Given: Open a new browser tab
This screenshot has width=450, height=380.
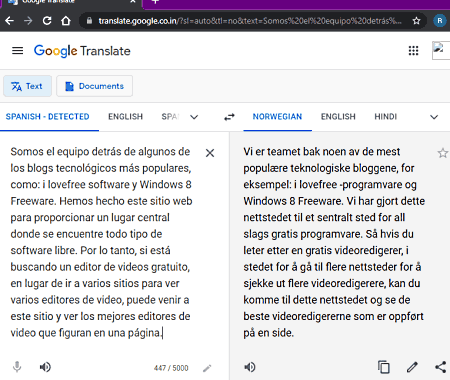Looking at the screenshot, I should coord(155,2).
